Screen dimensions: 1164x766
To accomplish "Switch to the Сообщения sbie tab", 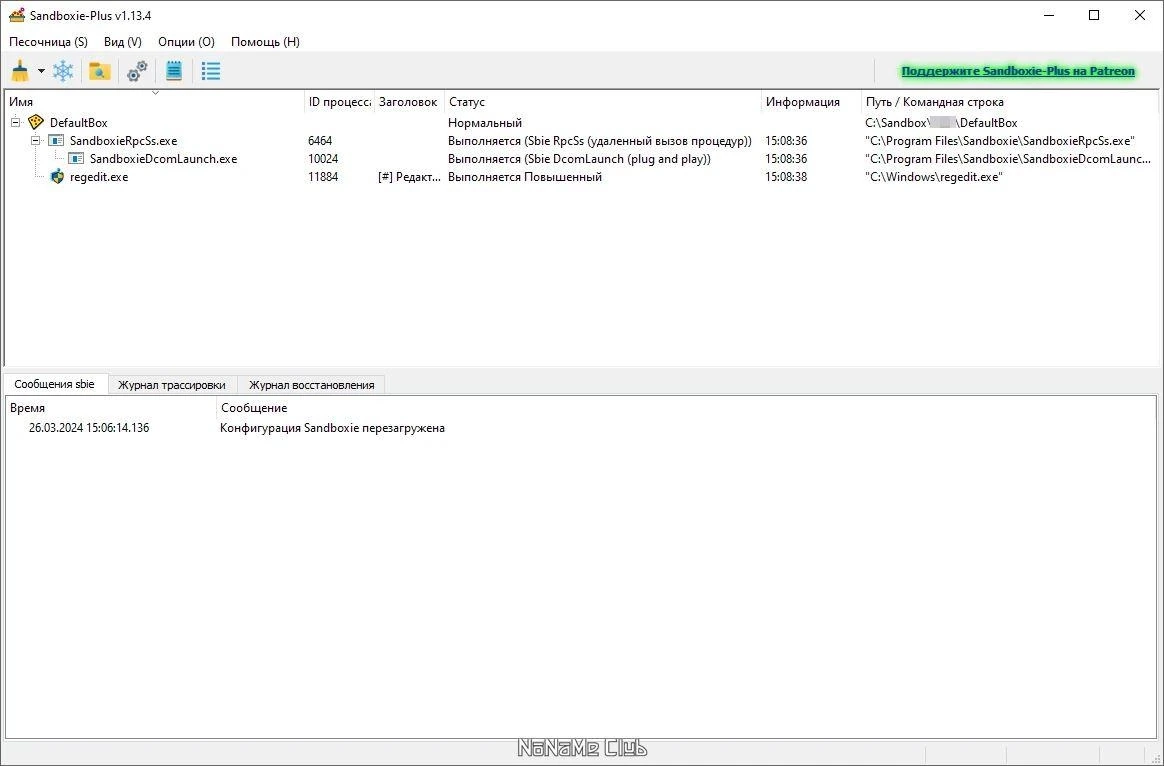I will [x=54, y=384].
